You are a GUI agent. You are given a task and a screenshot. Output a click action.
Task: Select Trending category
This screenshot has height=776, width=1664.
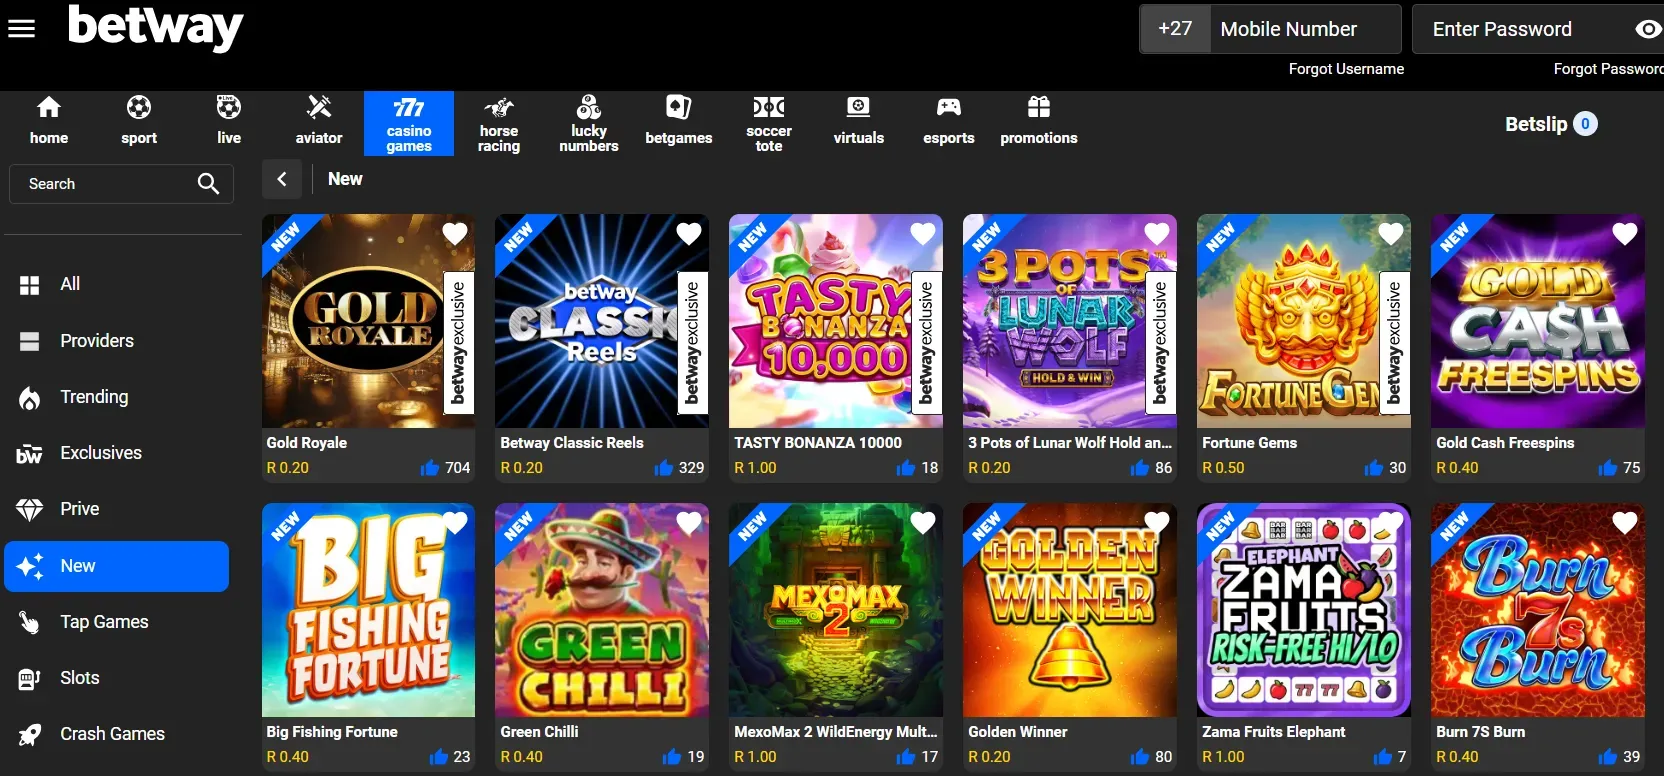(x=117, y=397)
